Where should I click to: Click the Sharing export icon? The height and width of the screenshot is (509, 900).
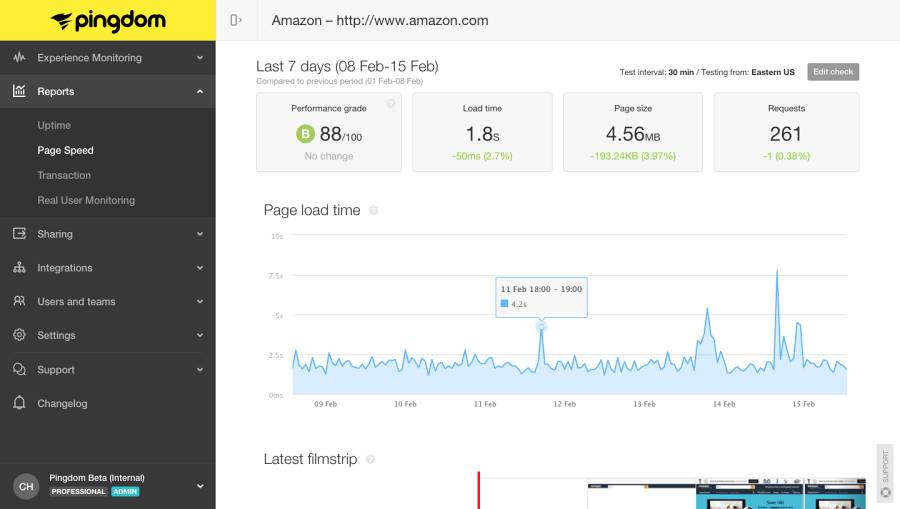(20, 234)
